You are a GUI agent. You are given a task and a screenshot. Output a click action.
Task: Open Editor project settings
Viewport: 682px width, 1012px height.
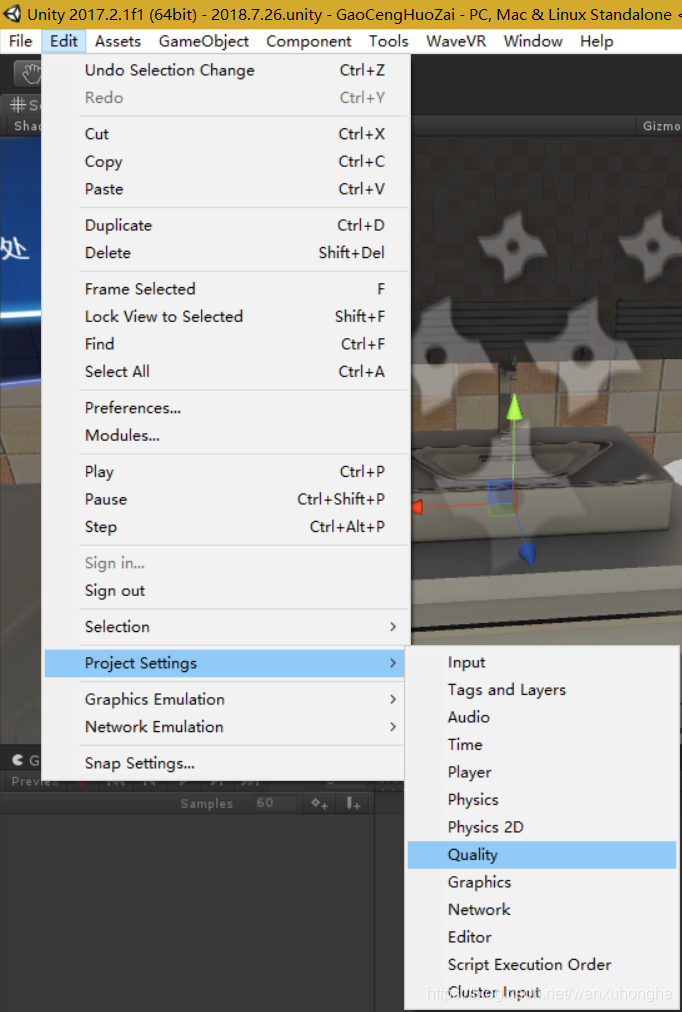541,937
